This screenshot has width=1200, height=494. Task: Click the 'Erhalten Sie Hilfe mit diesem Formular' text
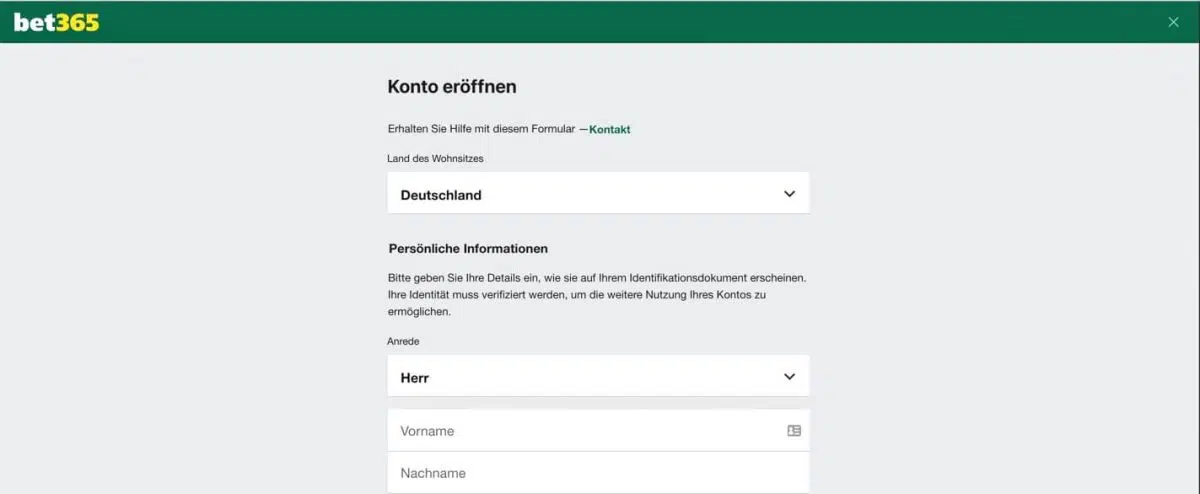click(x=481, y=129)
